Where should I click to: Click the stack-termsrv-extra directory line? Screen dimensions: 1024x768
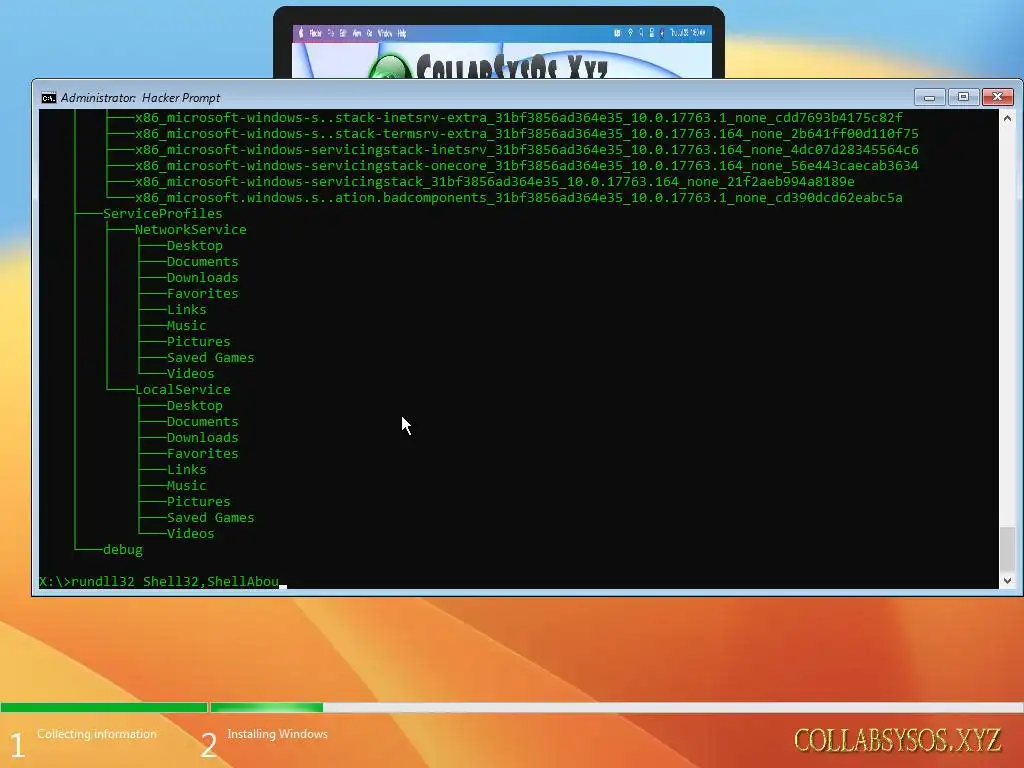pyautogui.click(x=526, y=133)
